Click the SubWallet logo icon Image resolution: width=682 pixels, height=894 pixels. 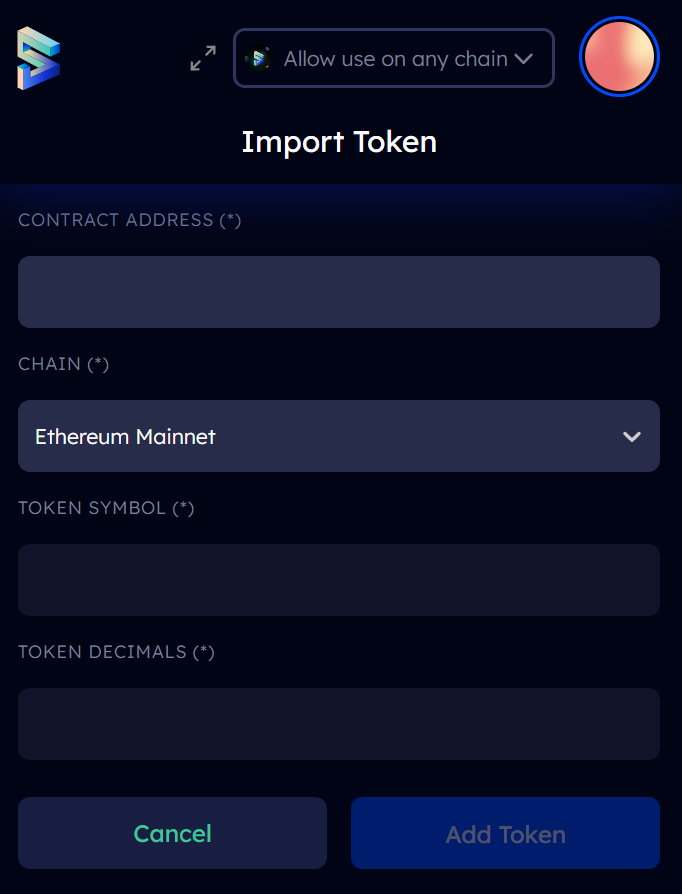click(x=39, y=58)
